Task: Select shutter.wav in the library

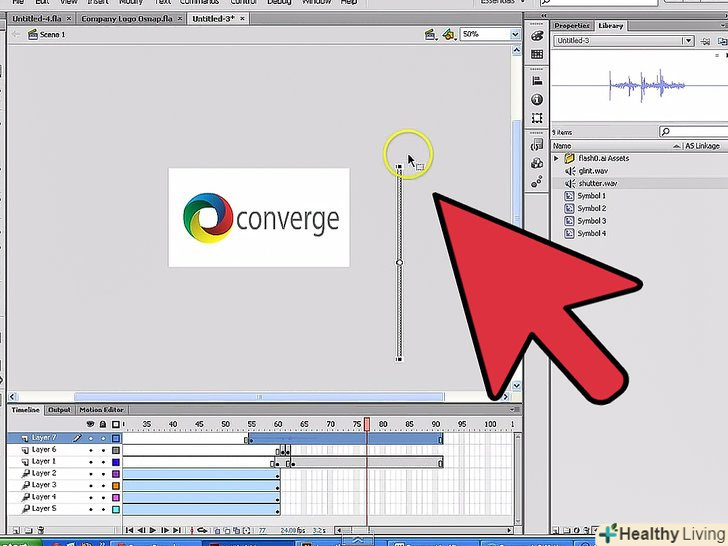Action: pos(598,183)
